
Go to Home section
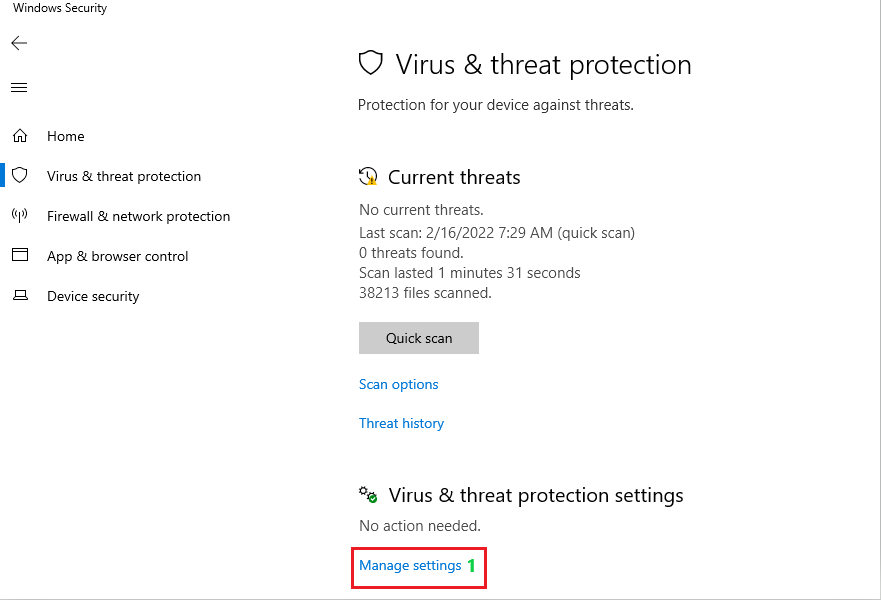[x=66, y=137]
